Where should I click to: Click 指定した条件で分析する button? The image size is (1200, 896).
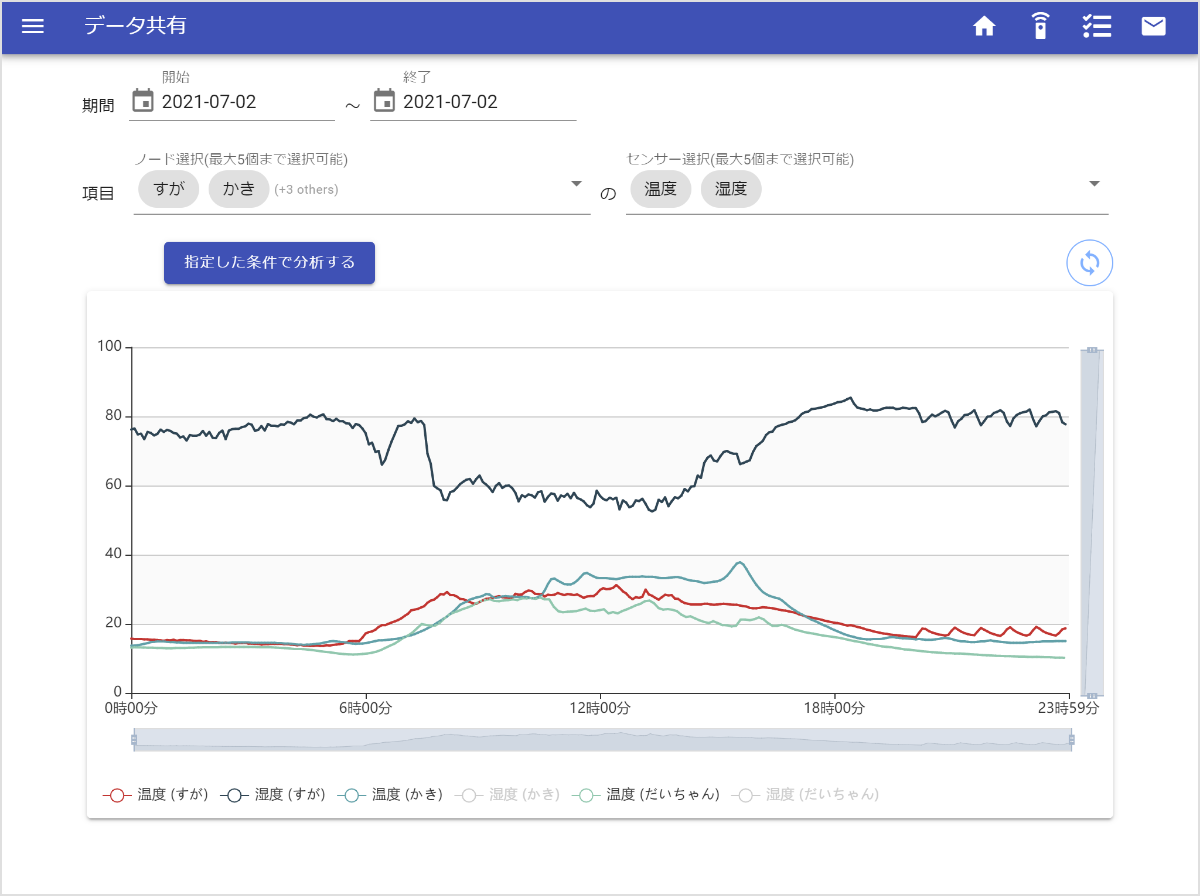point(269,263)
